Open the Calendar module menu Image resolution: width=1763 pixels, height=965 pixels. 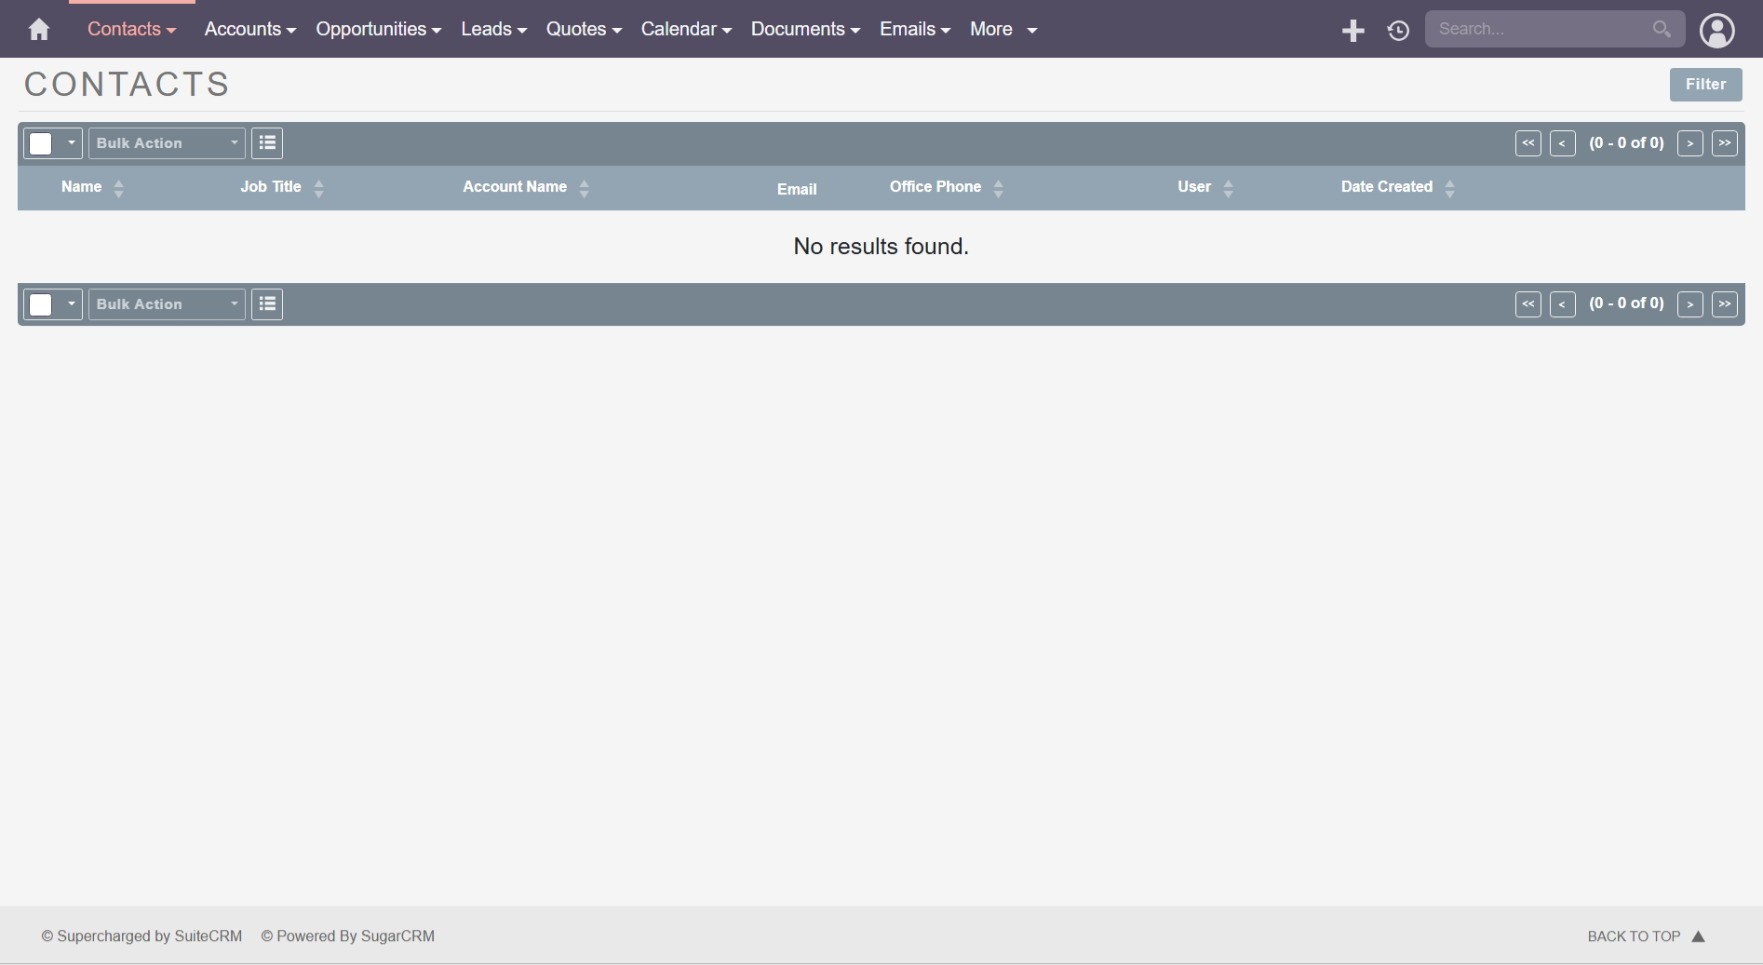click(686, 29)
